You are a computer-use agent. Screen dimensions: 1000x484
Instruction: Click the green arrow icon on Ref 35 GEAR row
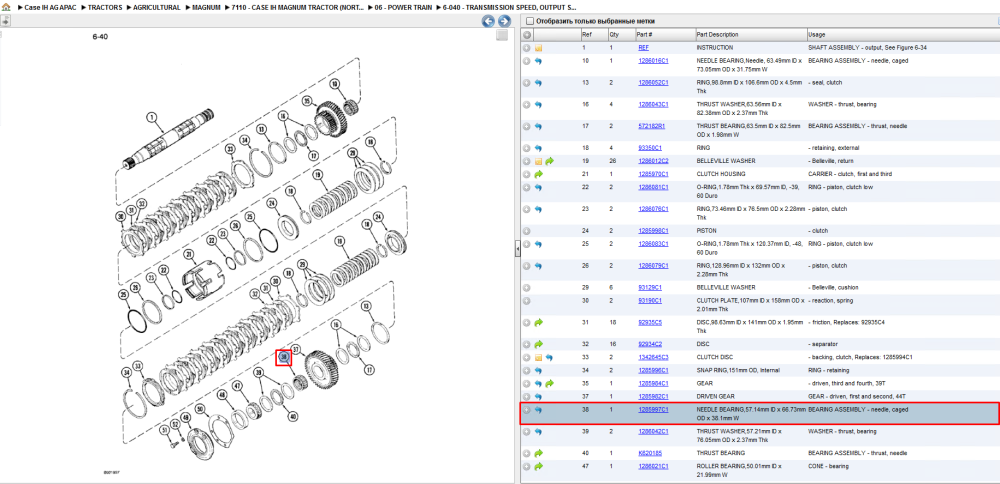coord(549,383)
